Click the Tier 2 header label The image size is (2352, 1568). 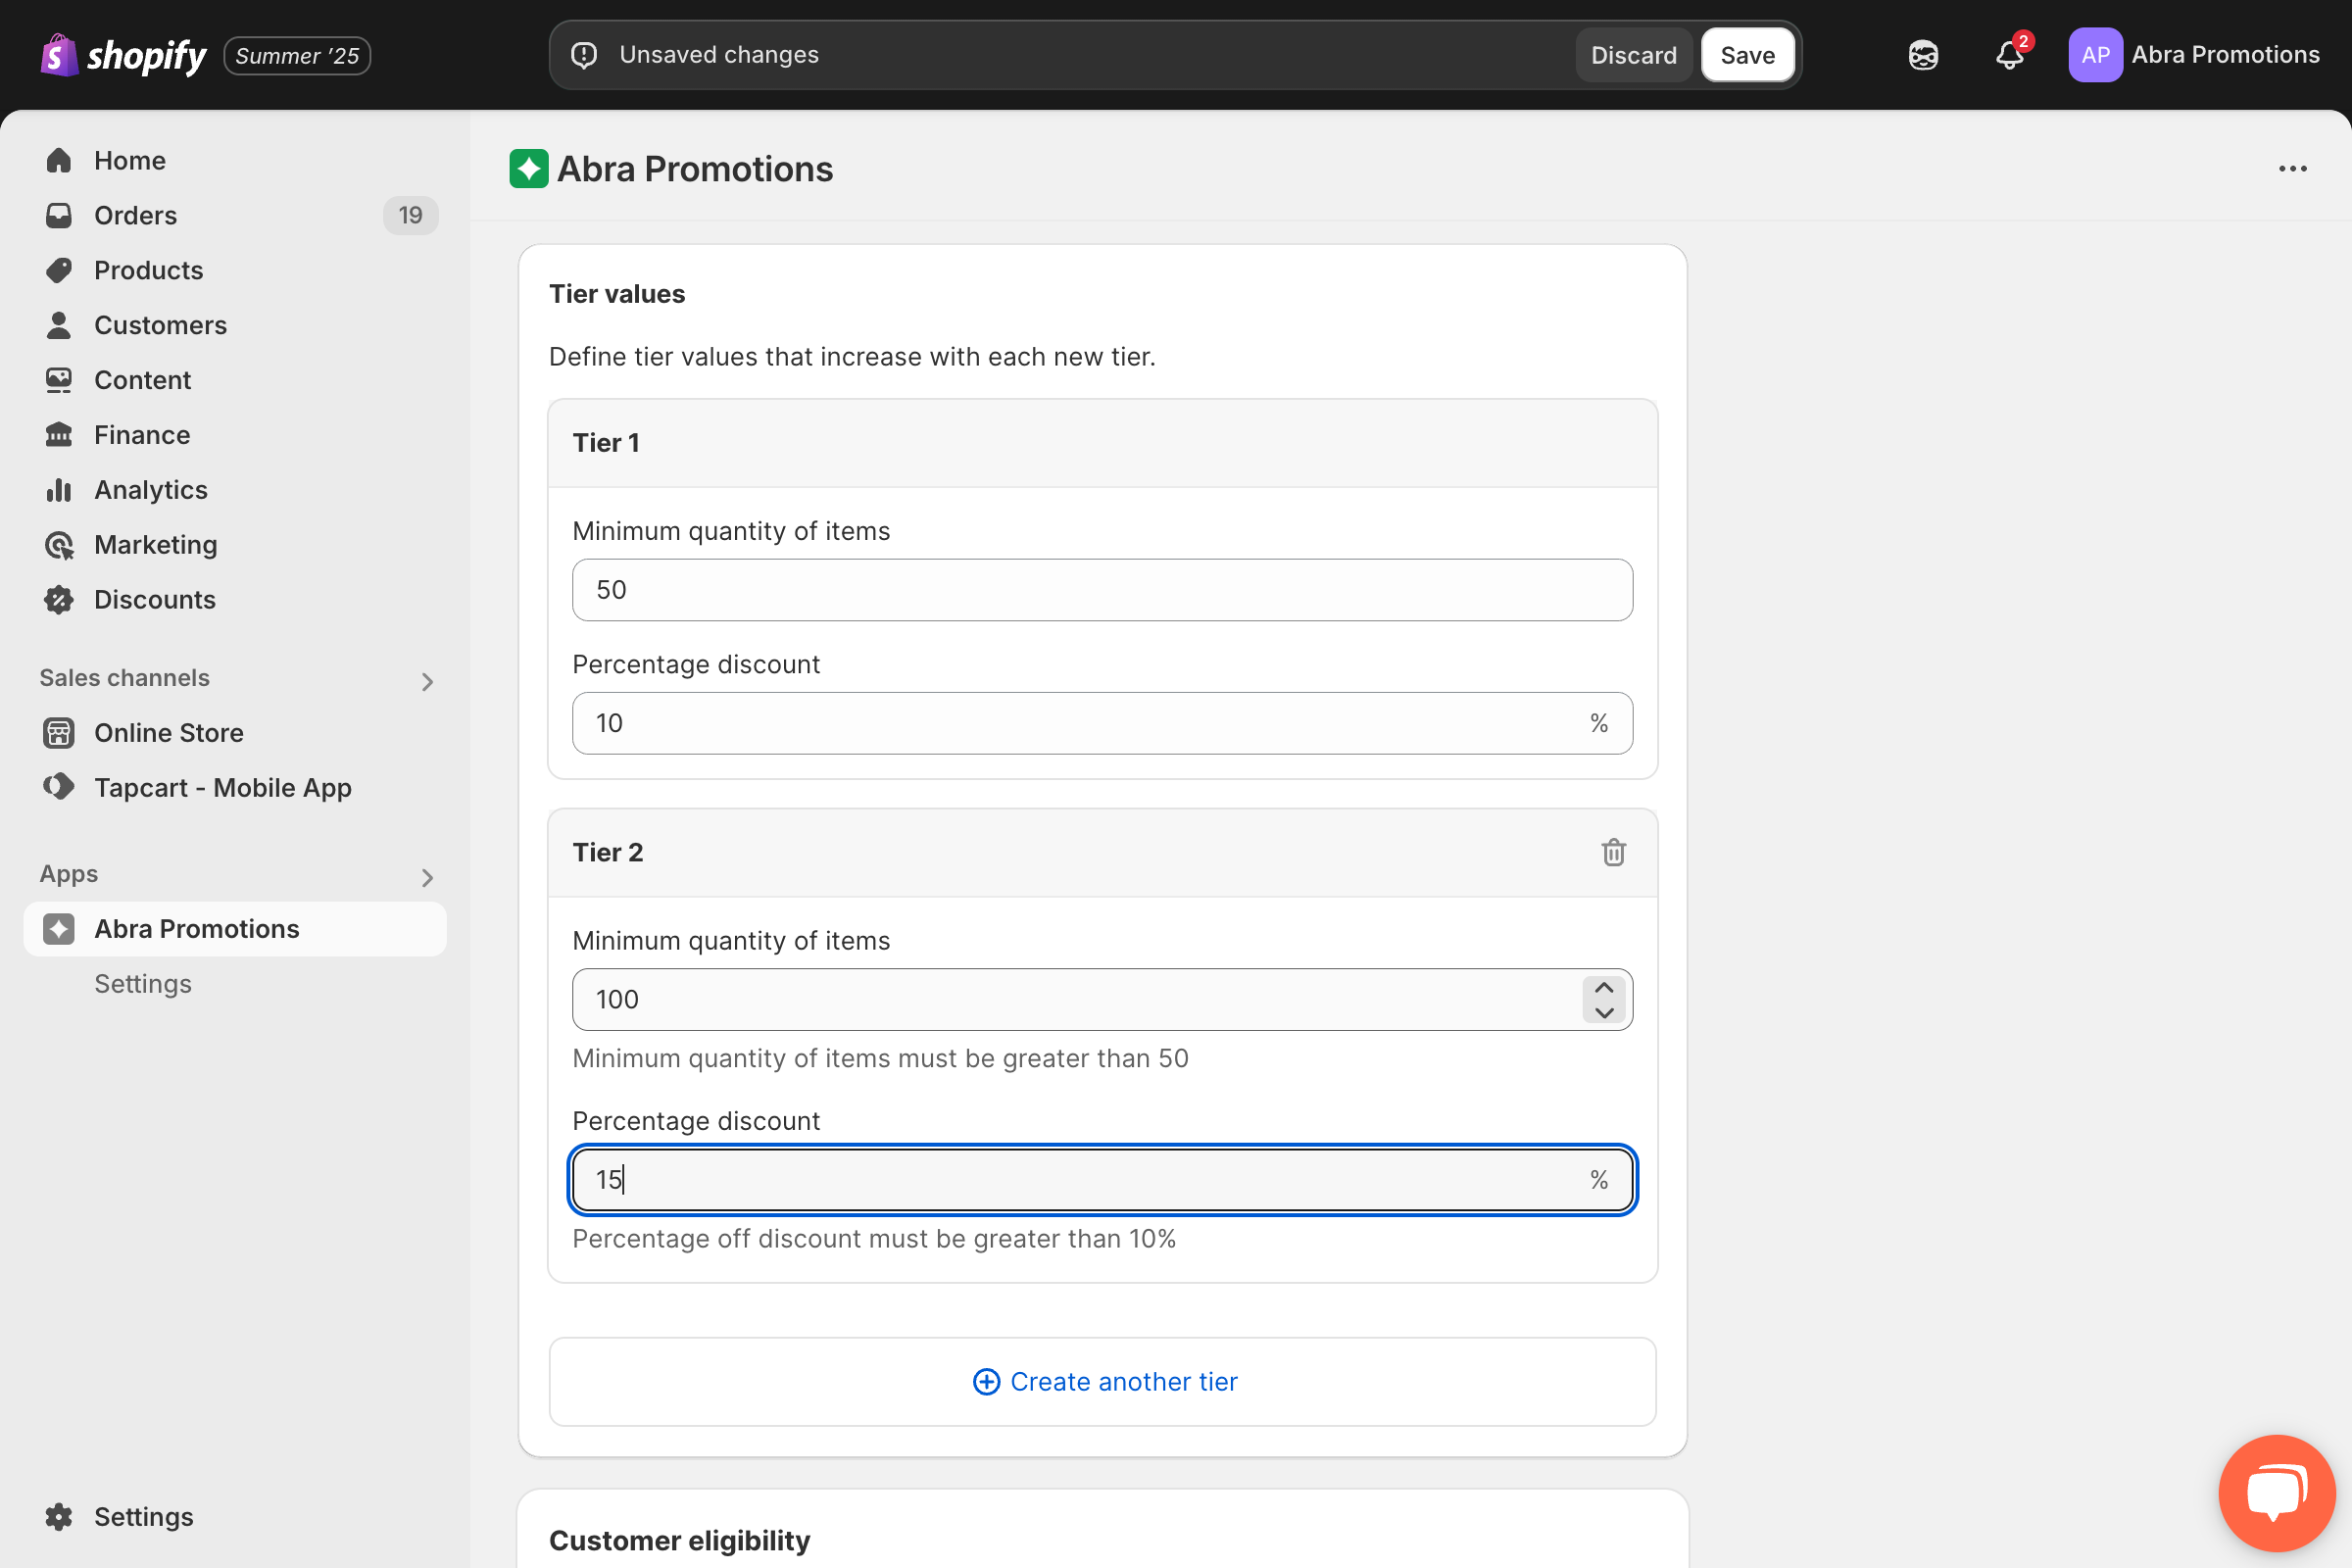pos(607,853)
